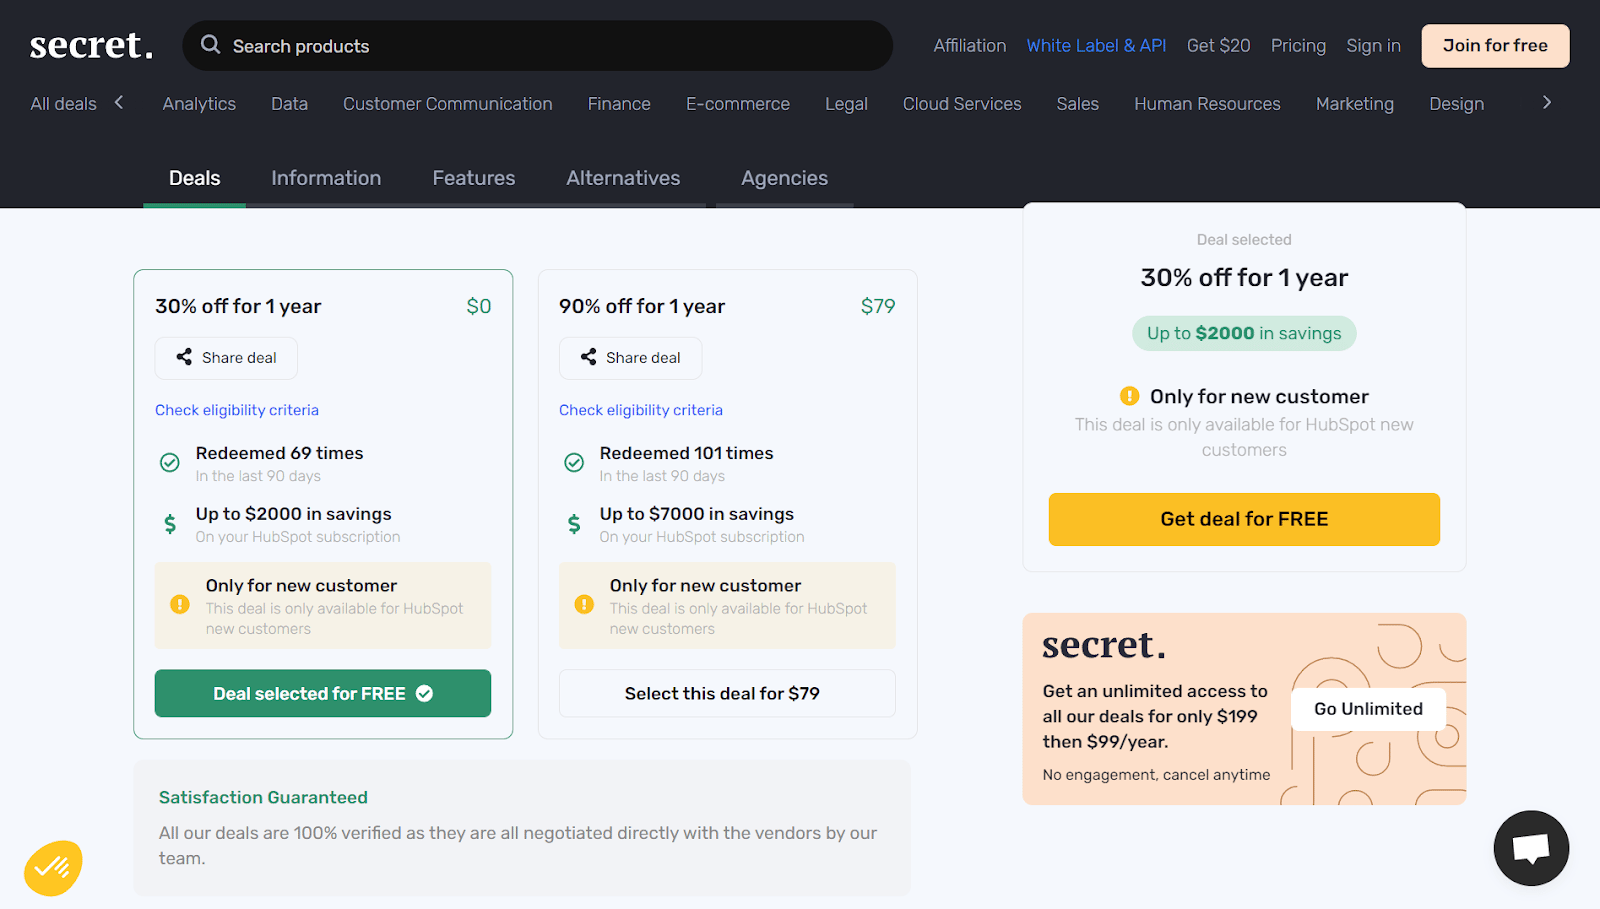Open the Agencies tab
The image size is (1600, 909).
[x=784, y=178]
